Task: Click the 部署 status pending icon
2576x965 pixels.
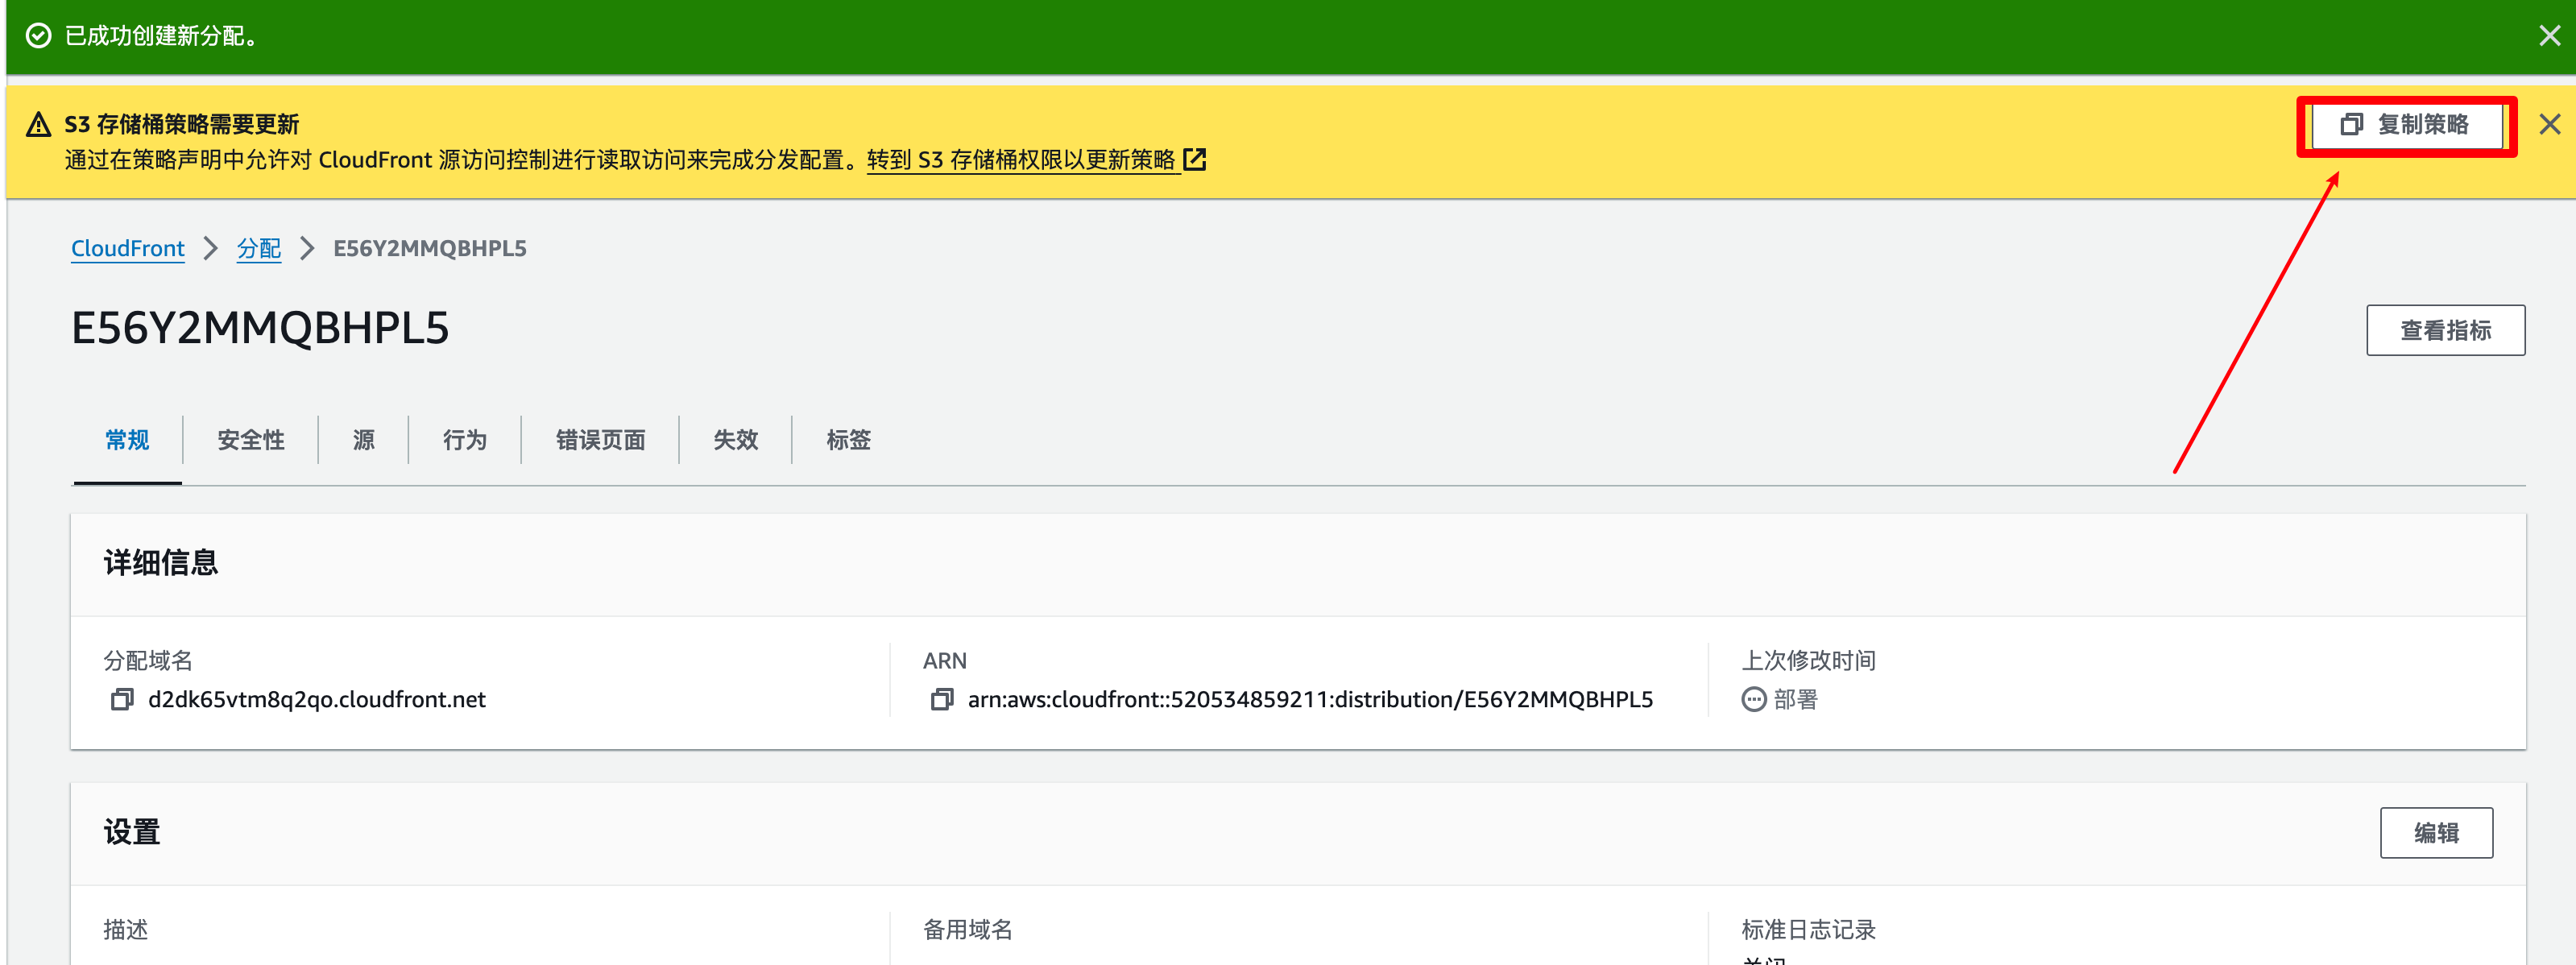Action: pos(1753,700)
